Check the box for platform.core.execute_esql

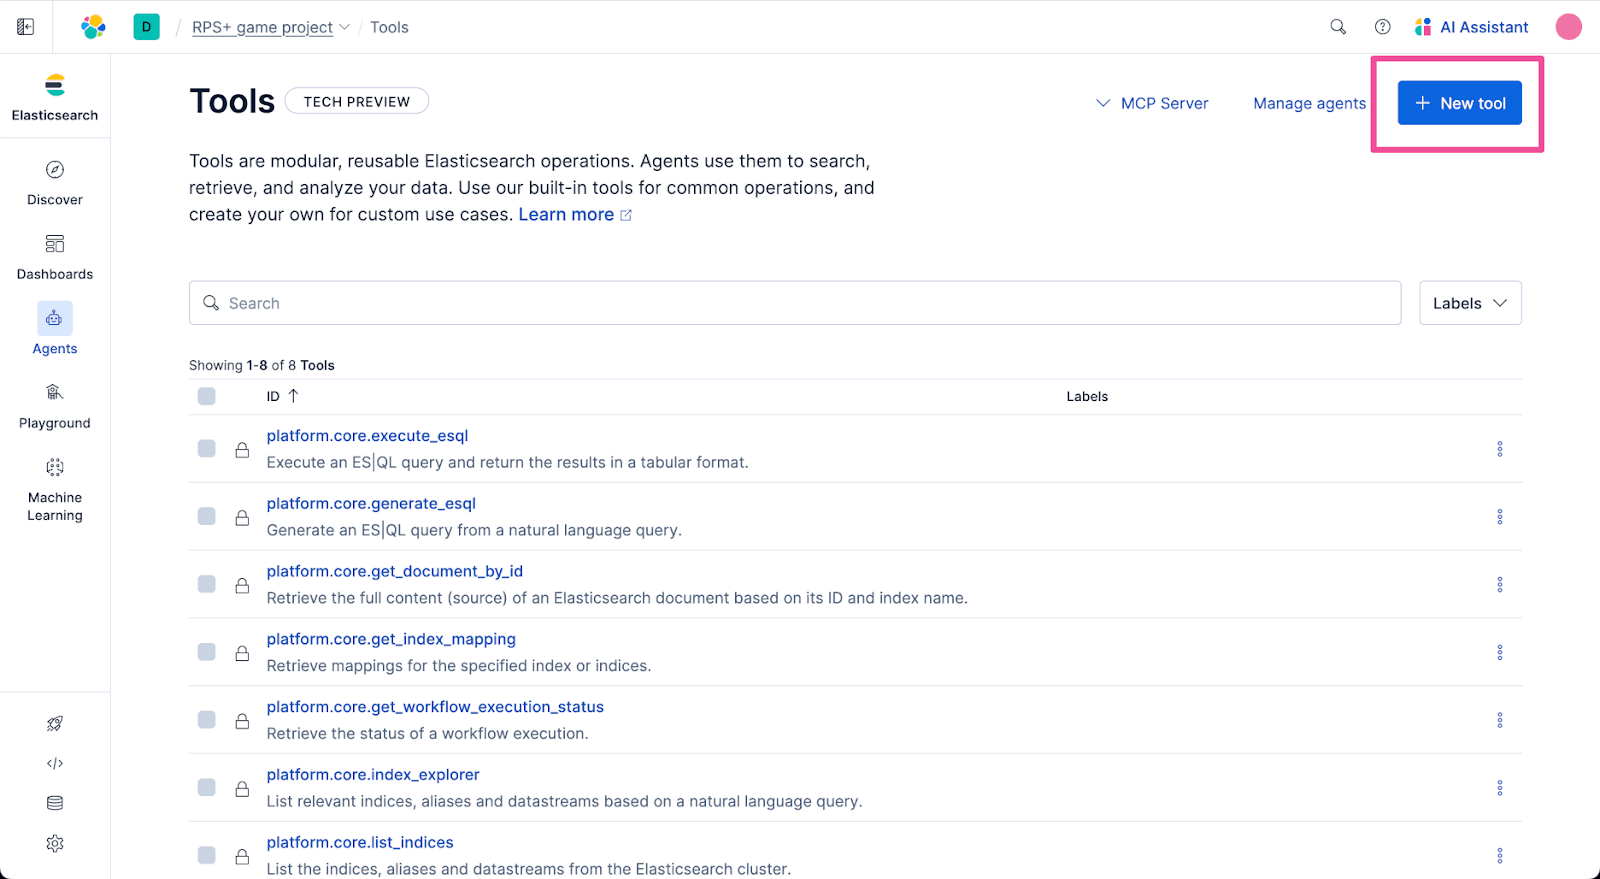207,449
